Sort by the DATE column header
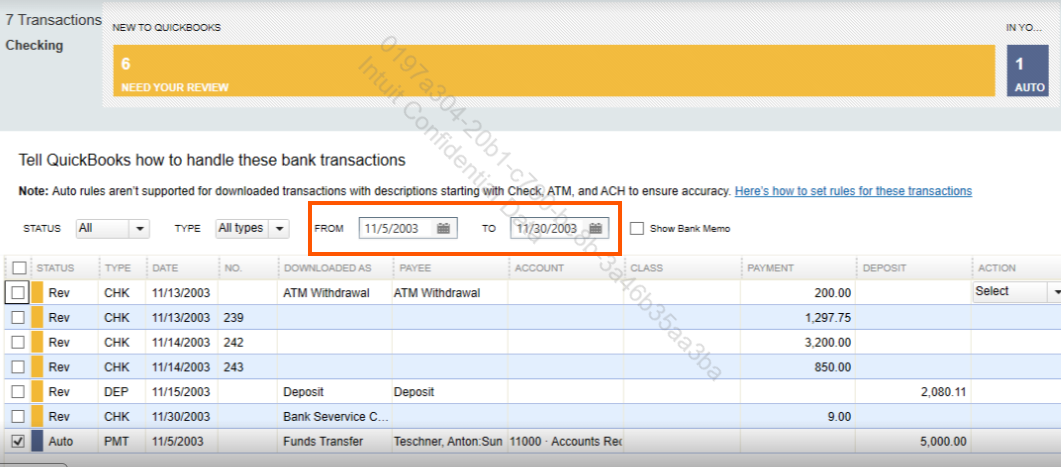This screenshot has width=1061, height=467. click(x=165, y=268)
